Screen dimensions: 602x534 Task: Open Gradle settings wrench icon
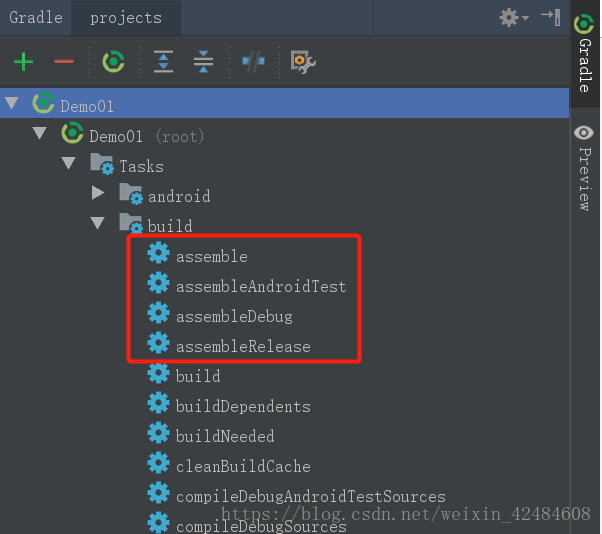coord(303,62)
